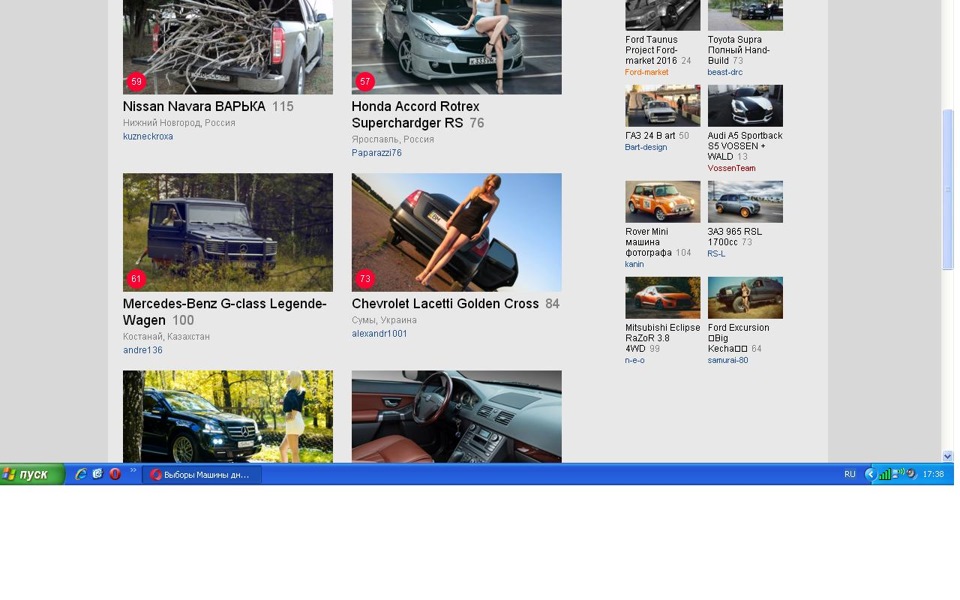Viewport: 960px width, 600px height.
Task: Open Mitsubishi Eclipse thumbnail
Action: click(x=662, y=298)
